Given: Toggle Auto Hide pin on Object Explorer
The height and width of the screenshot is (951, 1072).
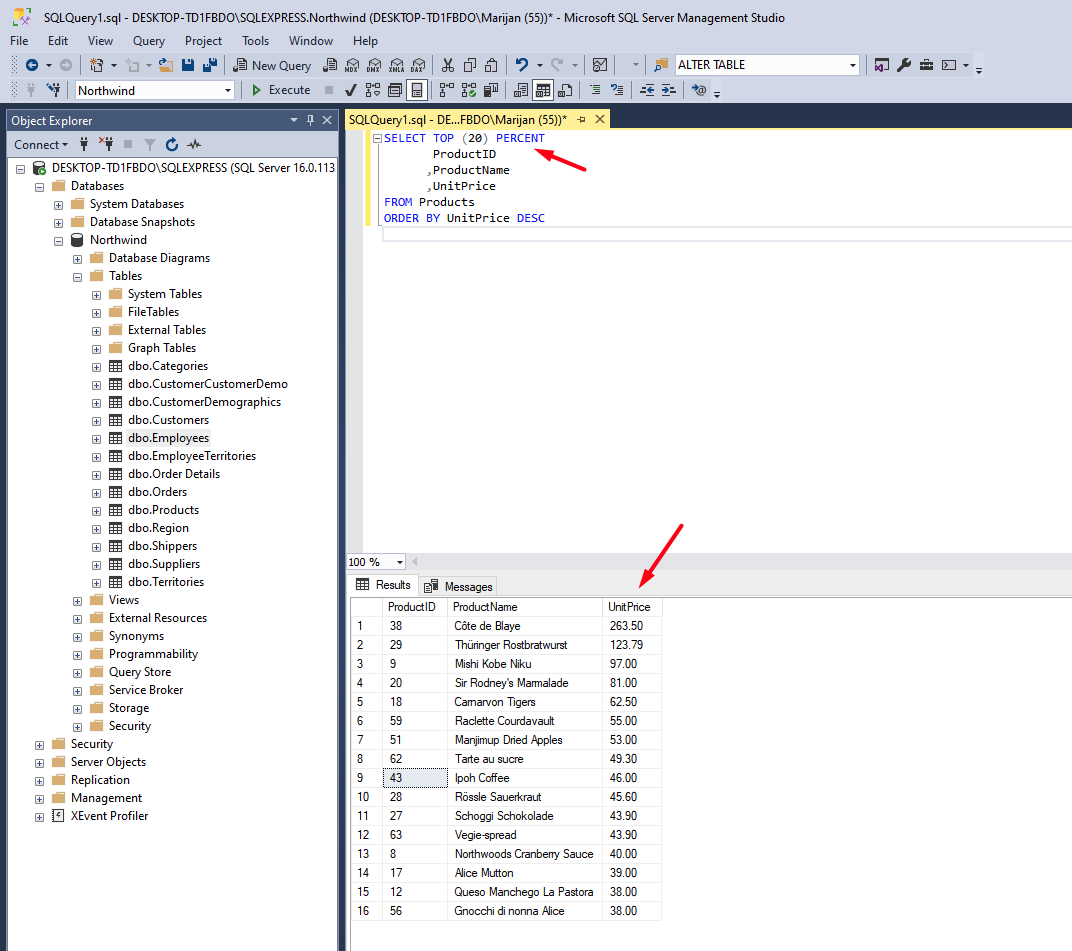Looking at the screenshot, I should (x=310, y=120).
